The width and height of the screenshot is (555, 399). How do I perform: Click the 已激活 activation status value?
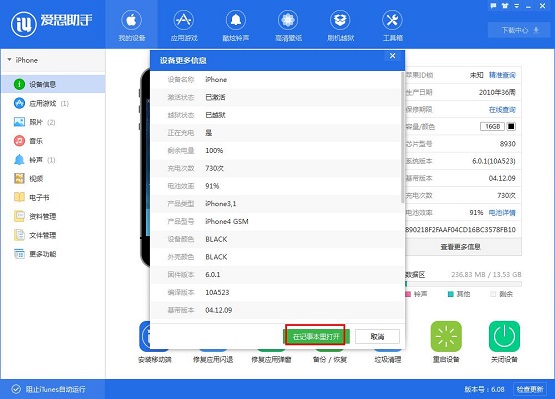[x=215, y=97]
